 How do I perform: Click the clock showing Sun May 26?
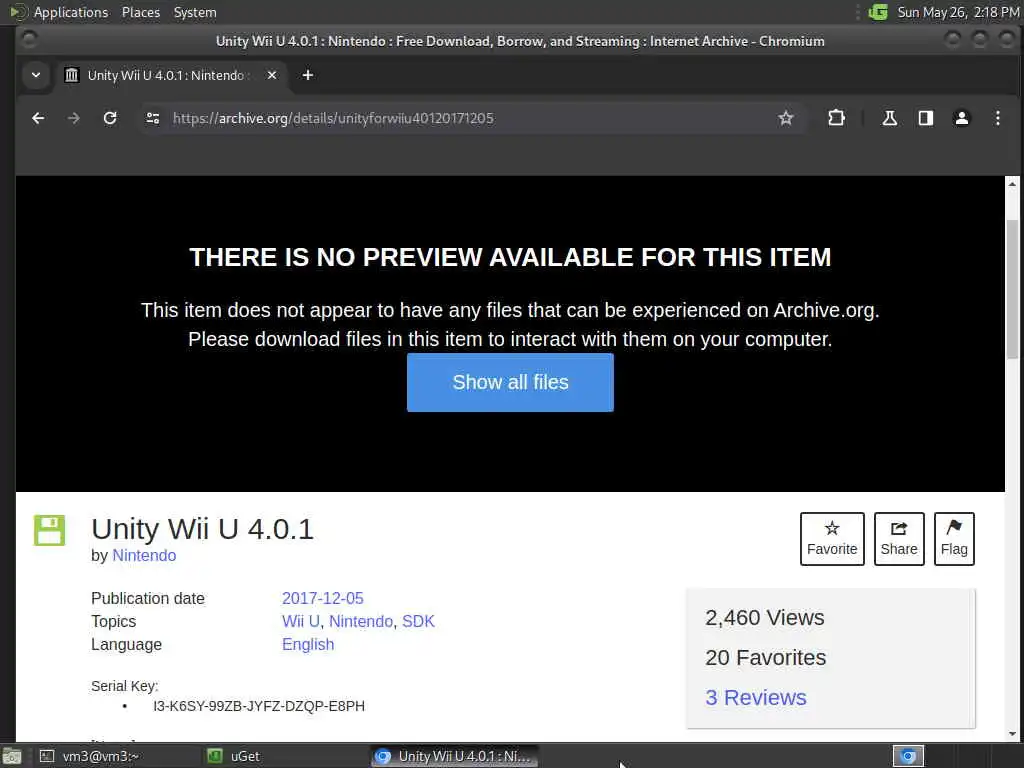point(958,12)
